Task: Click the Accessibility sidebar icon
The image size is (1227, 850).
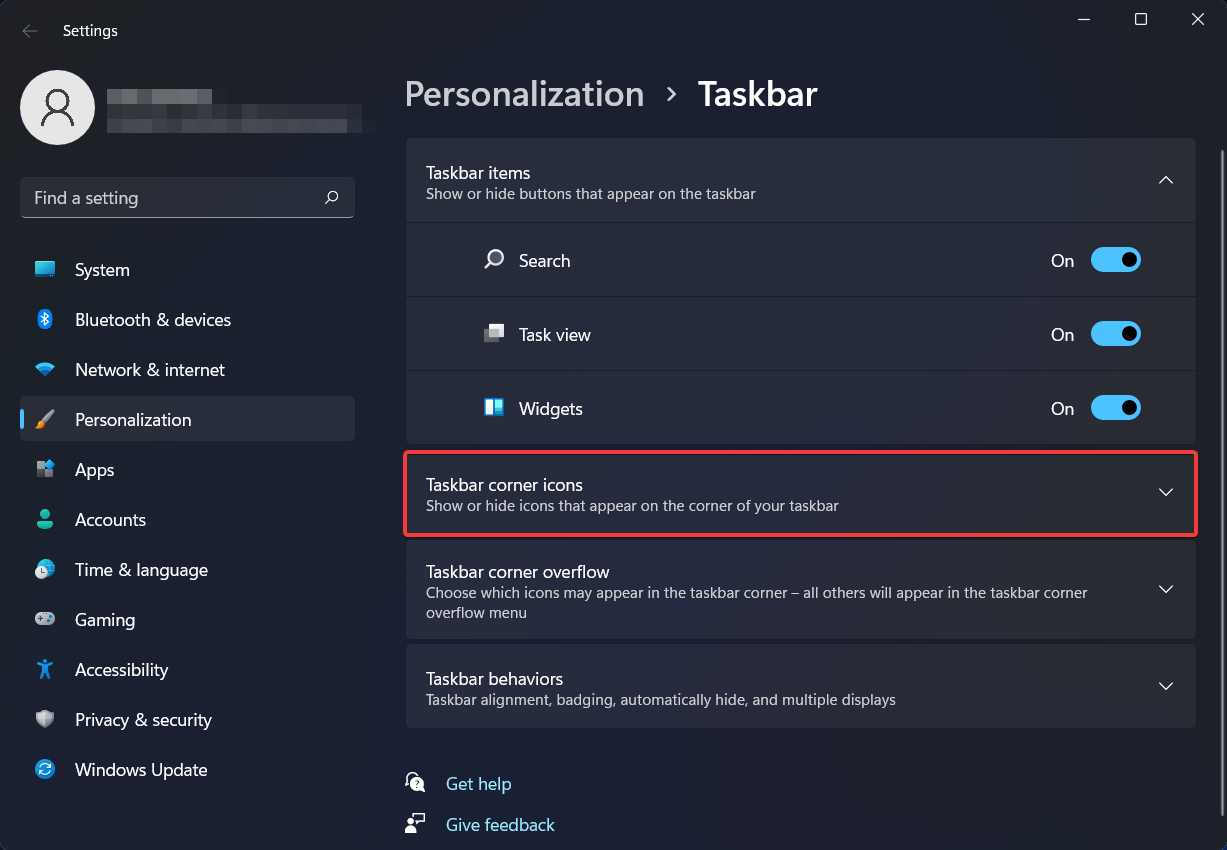Action: click(x=120, y=669)
